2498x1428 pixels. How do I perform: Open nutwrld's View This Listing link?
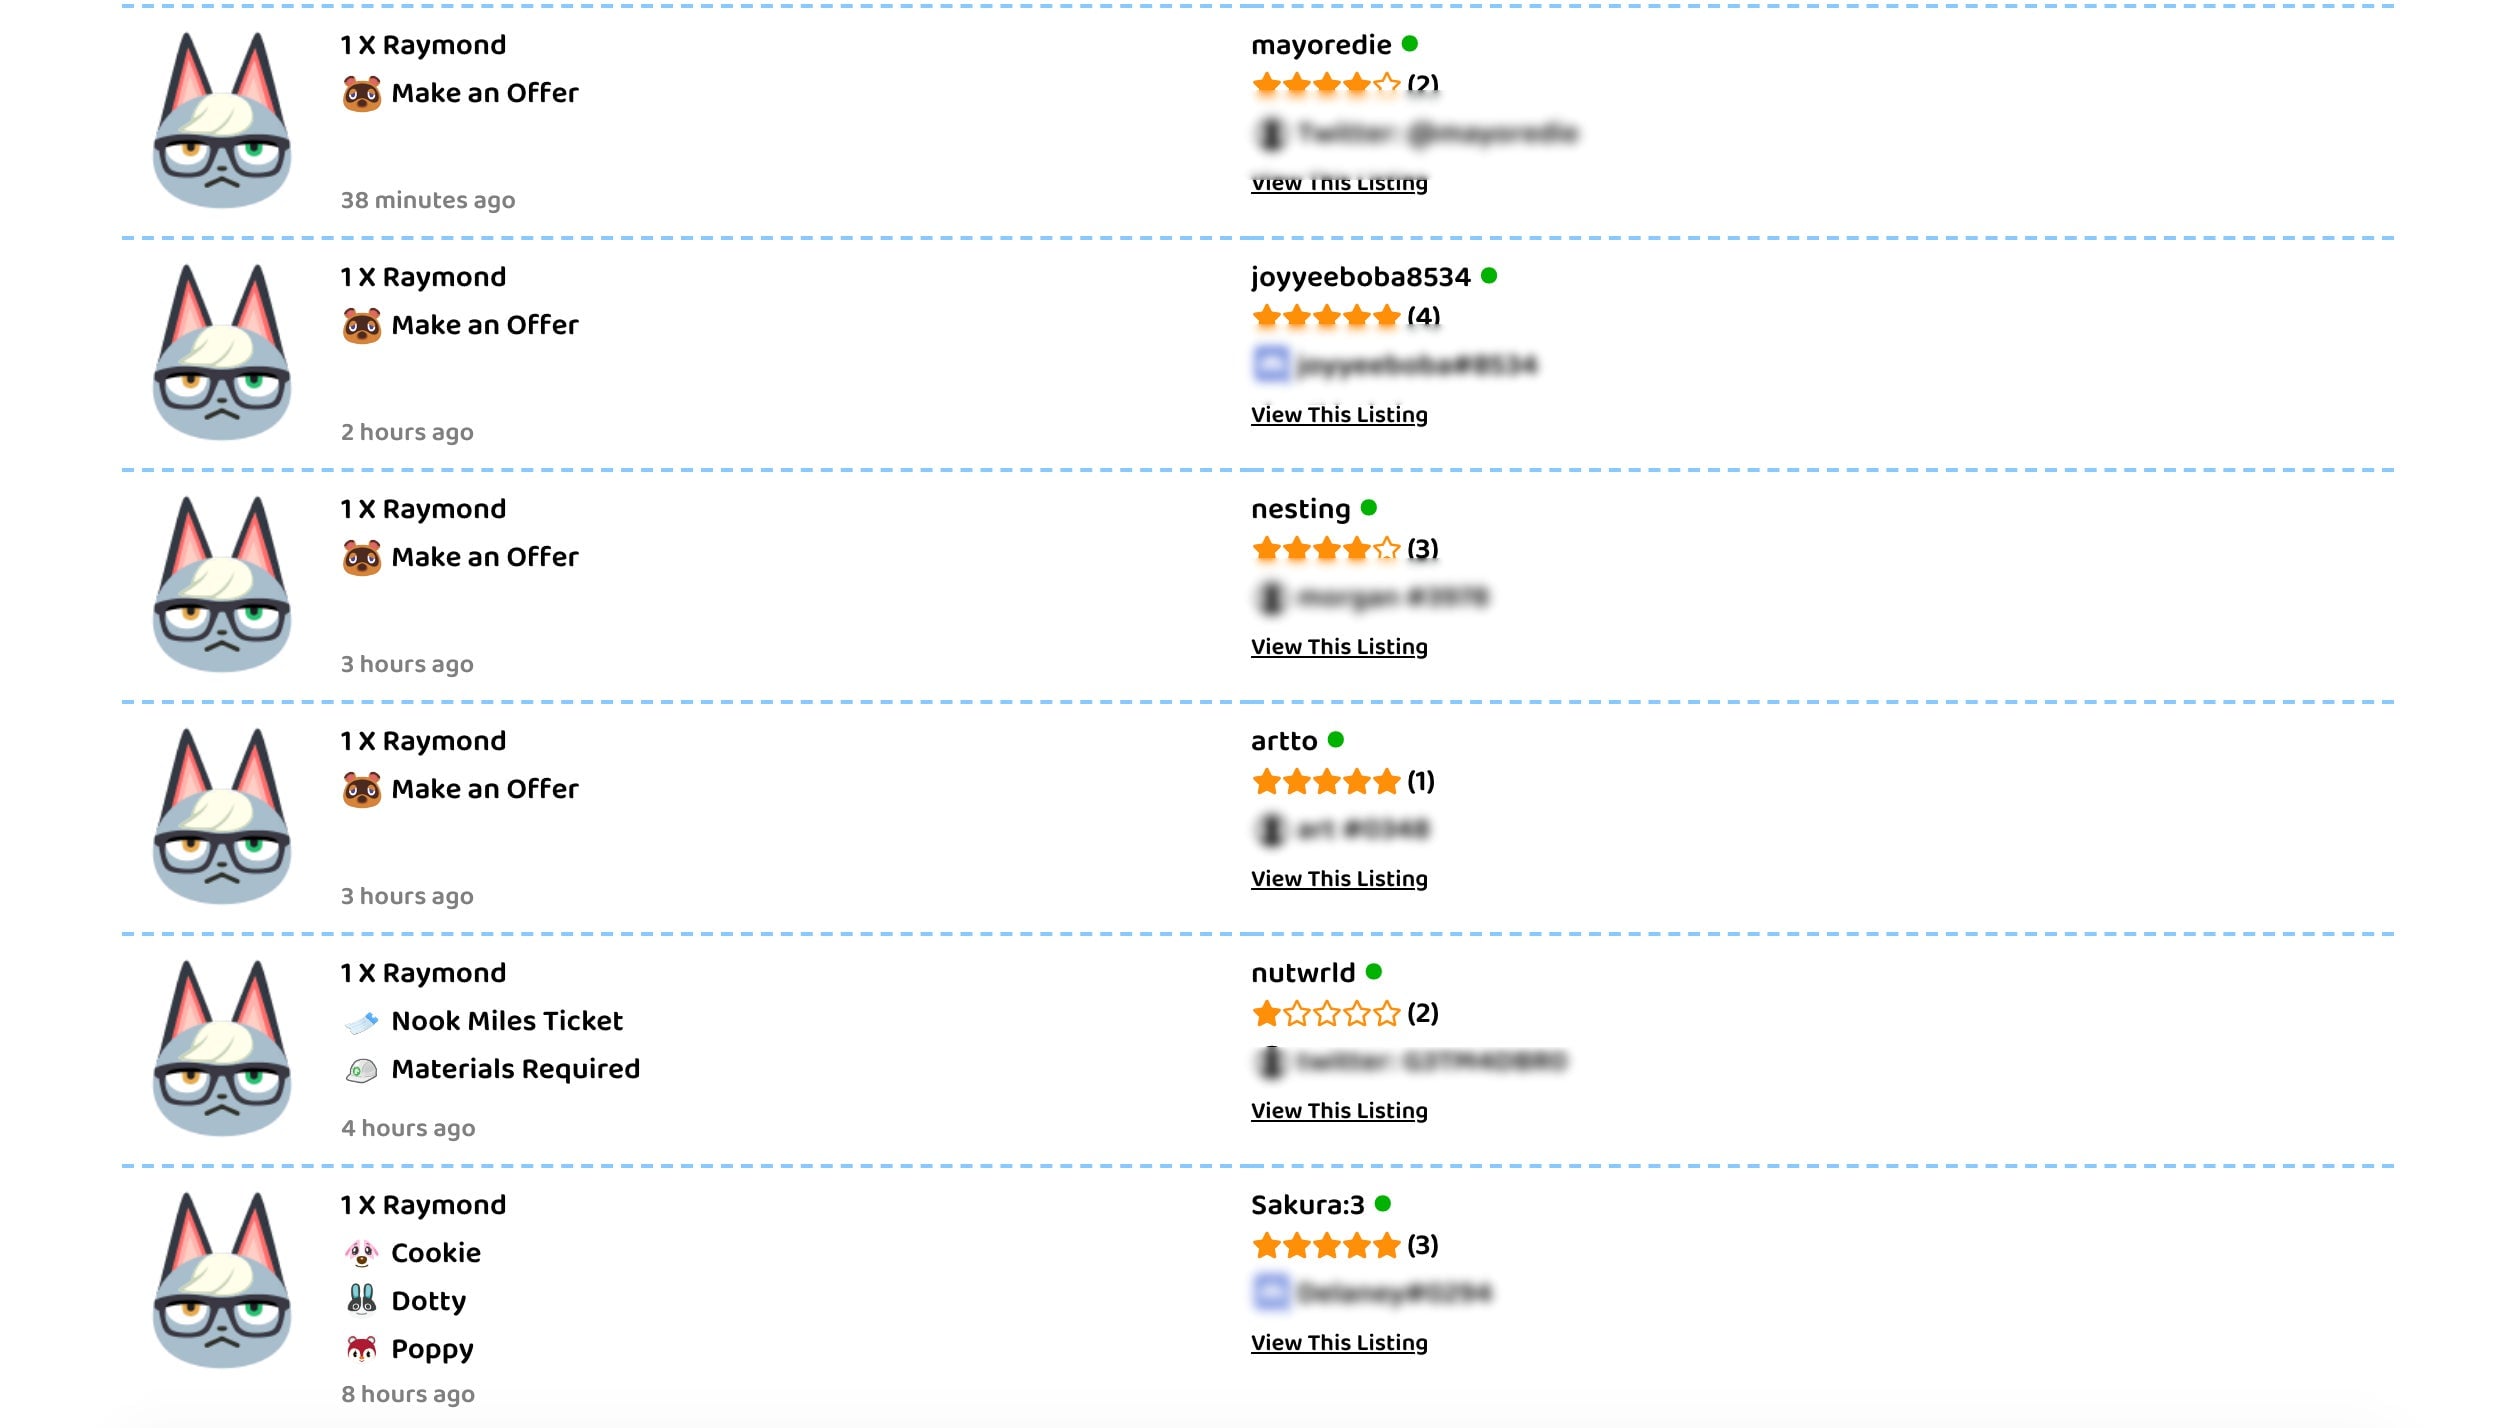coord(1338,1111)
